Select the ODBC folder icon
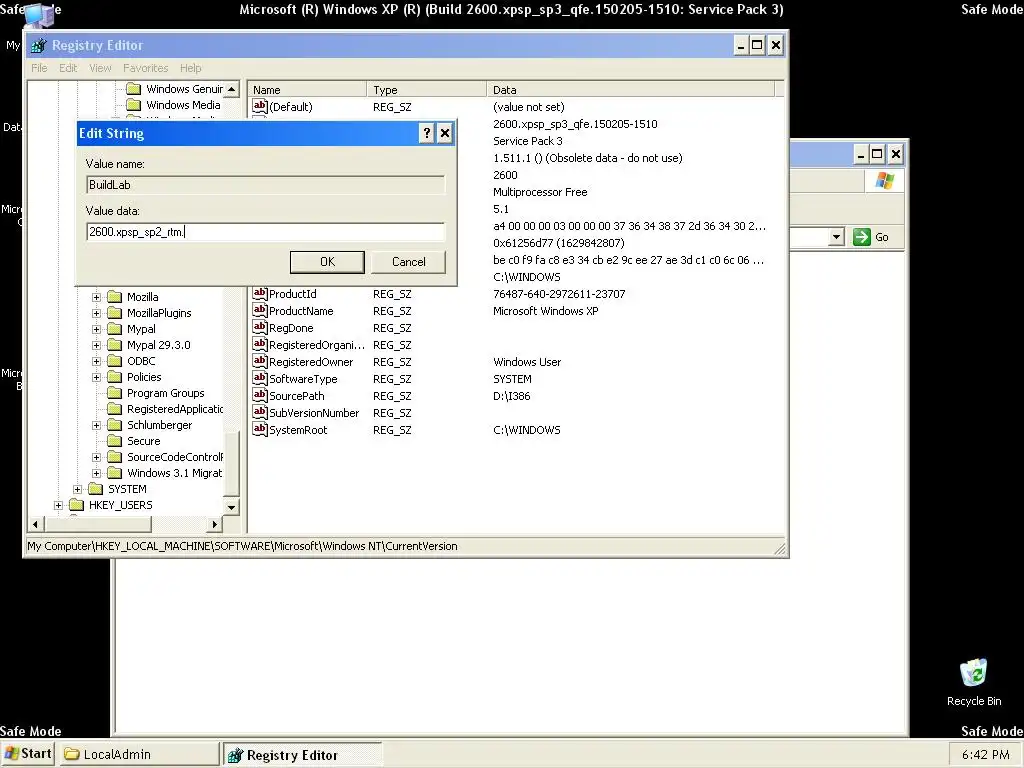The width and height of the screenshot is (1024, 768). [115, 361]
